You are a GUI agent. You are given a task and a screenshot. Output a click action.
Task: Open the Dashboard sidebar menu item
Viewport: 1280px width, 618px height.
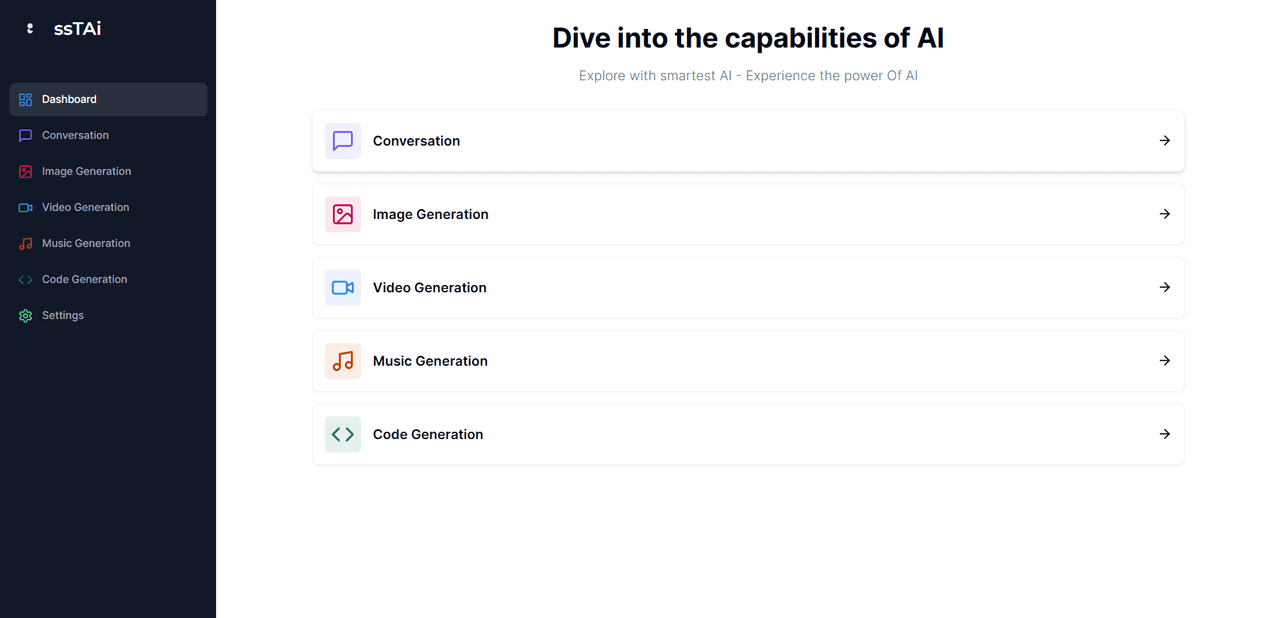[108, 100]
